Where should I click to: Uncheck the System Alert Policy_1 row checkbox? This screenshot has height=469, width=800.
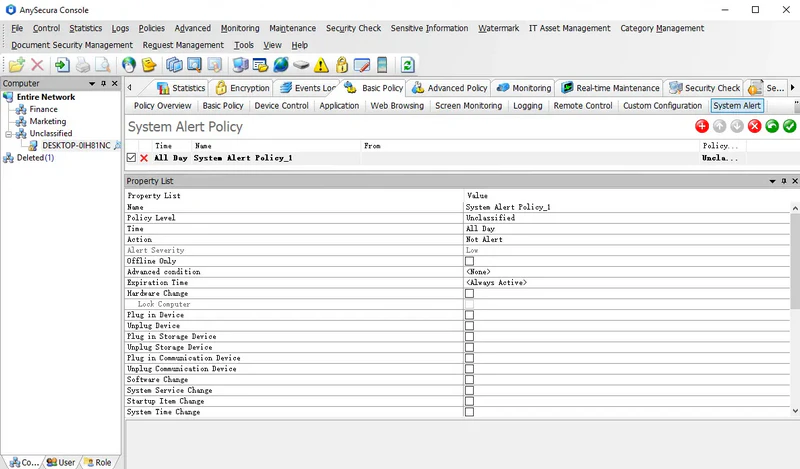[x=131, y=158]
